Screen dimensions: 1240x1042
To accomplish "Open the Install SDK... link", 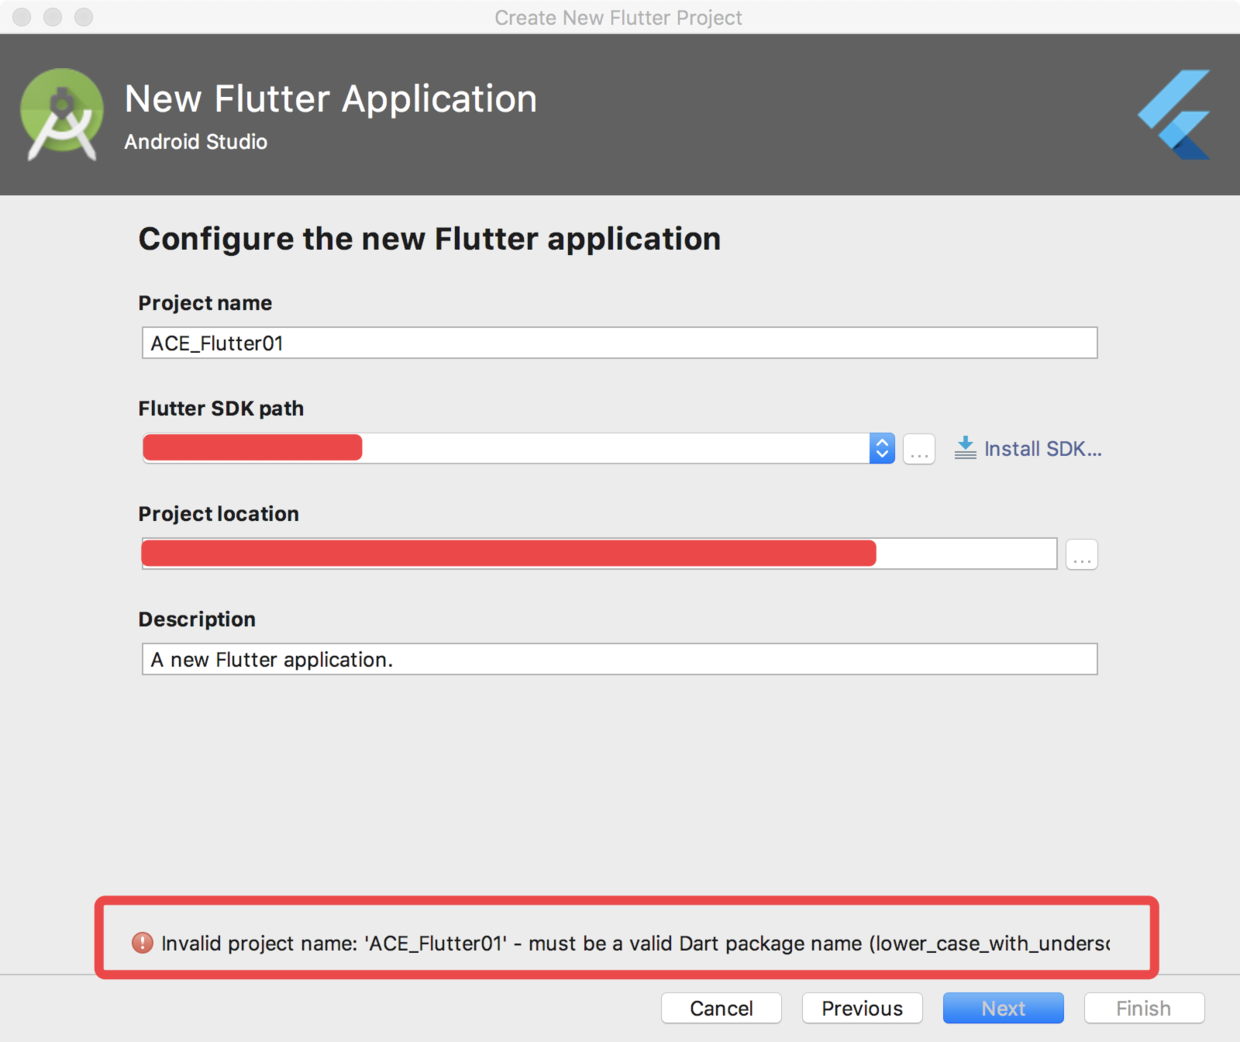I will (x=1042, y=449).
